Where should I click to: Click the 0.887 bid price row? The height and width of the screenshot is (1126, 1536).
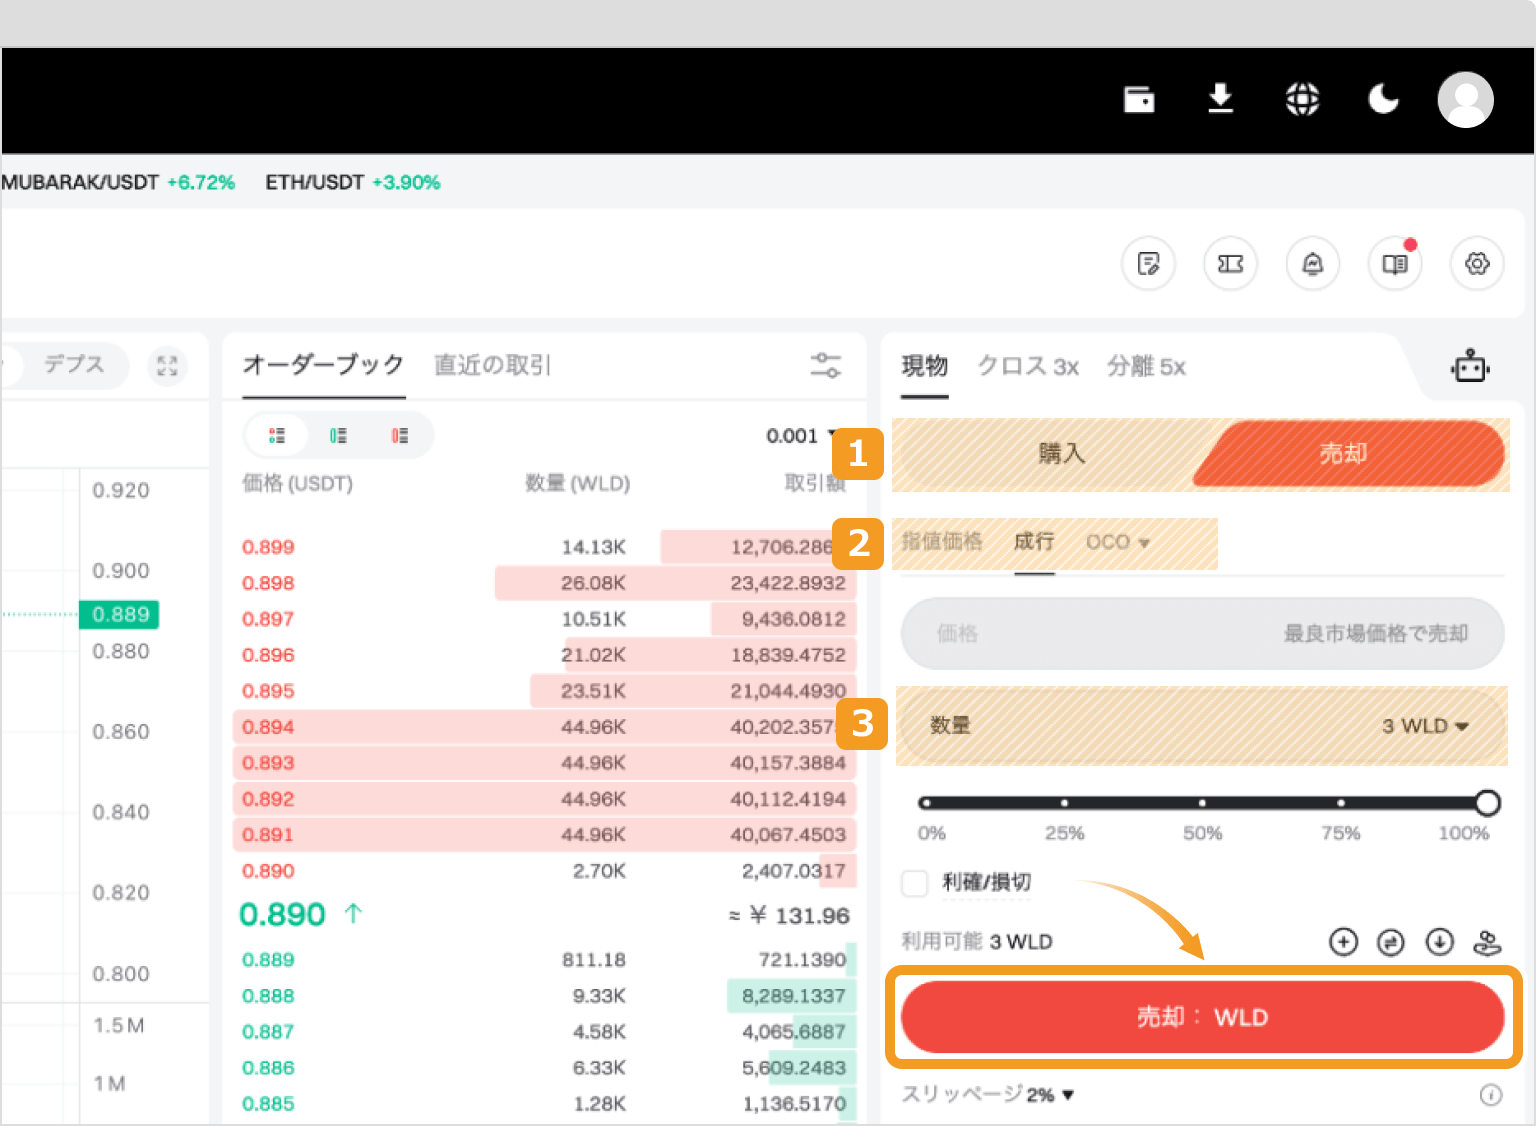[545, 1032]
